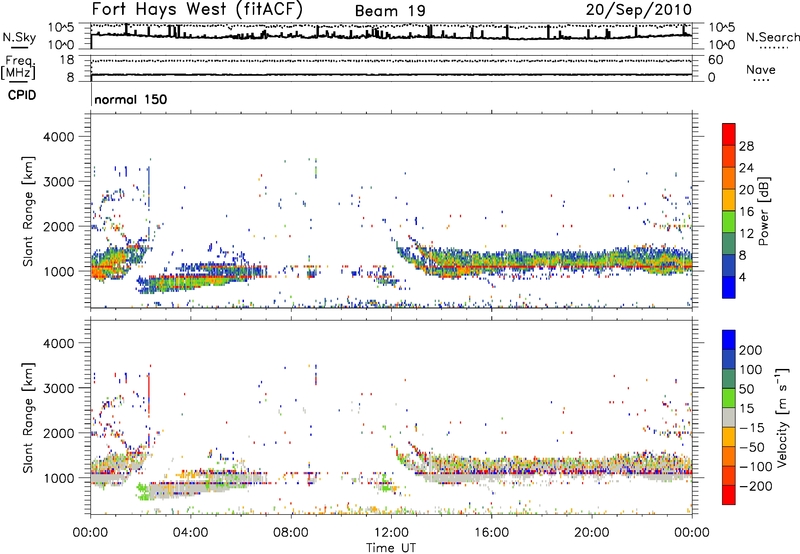Screen dimensions: 800x554
Task: Click the "Beam 19" label
Action: pyautogui.click(x=390, y=11)
